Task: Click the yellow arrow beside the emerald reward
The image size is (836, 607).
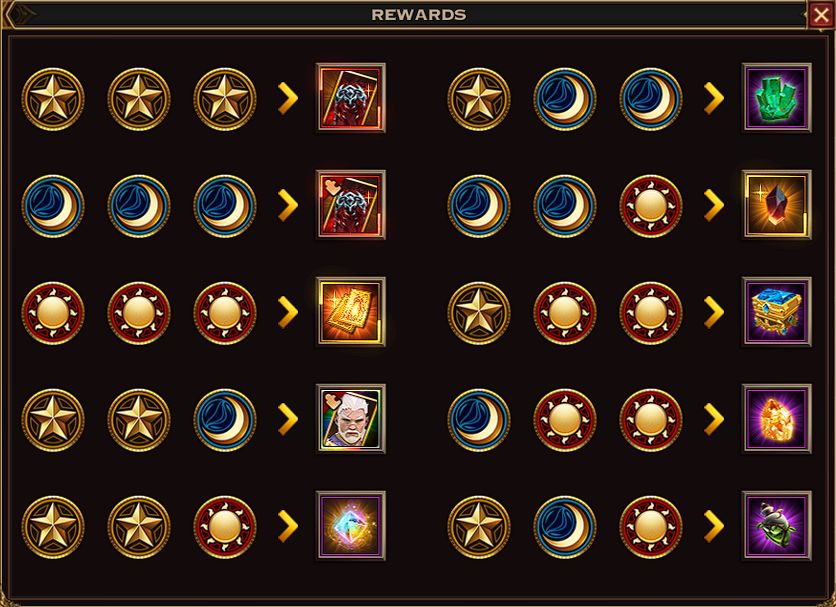Action: pos(714,98)
